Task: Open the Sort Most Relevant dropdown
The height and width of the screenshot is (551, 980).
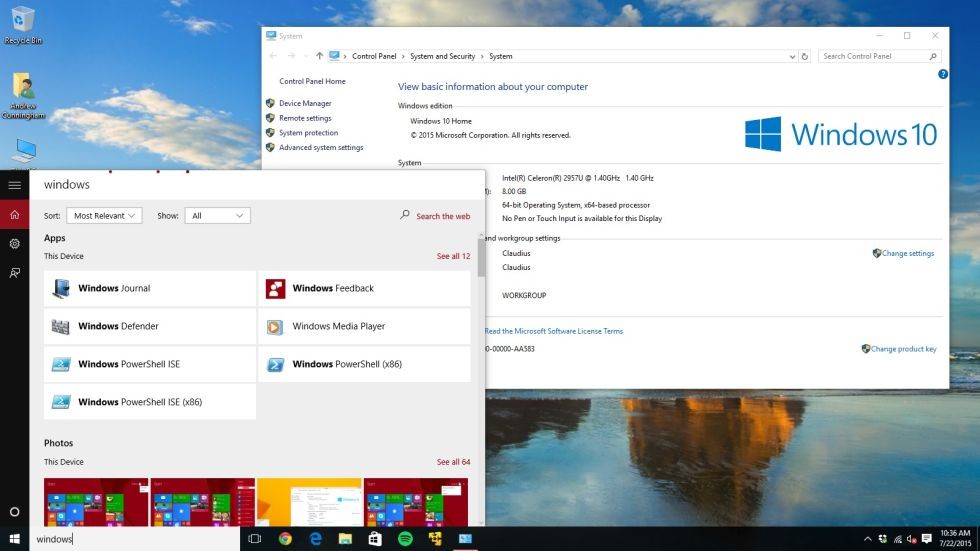Action: [x=104, y=216]
